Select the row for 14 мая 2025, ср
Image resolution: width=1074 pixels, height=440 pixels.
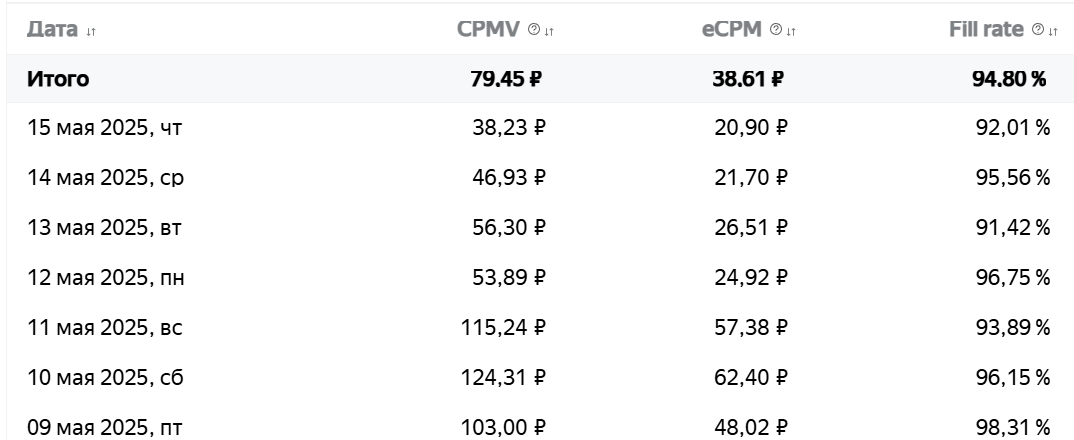(540, 178)
